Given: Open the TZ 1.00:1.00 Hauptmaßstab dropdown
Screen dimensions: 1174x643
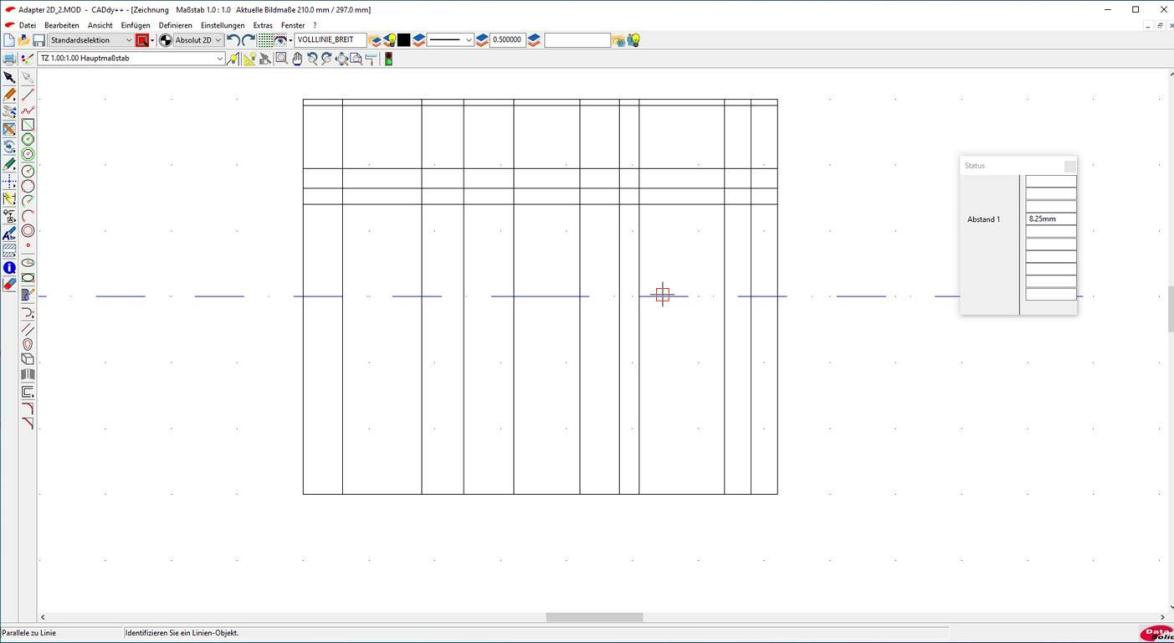Looking at the screenshot, I should point(131,58).
